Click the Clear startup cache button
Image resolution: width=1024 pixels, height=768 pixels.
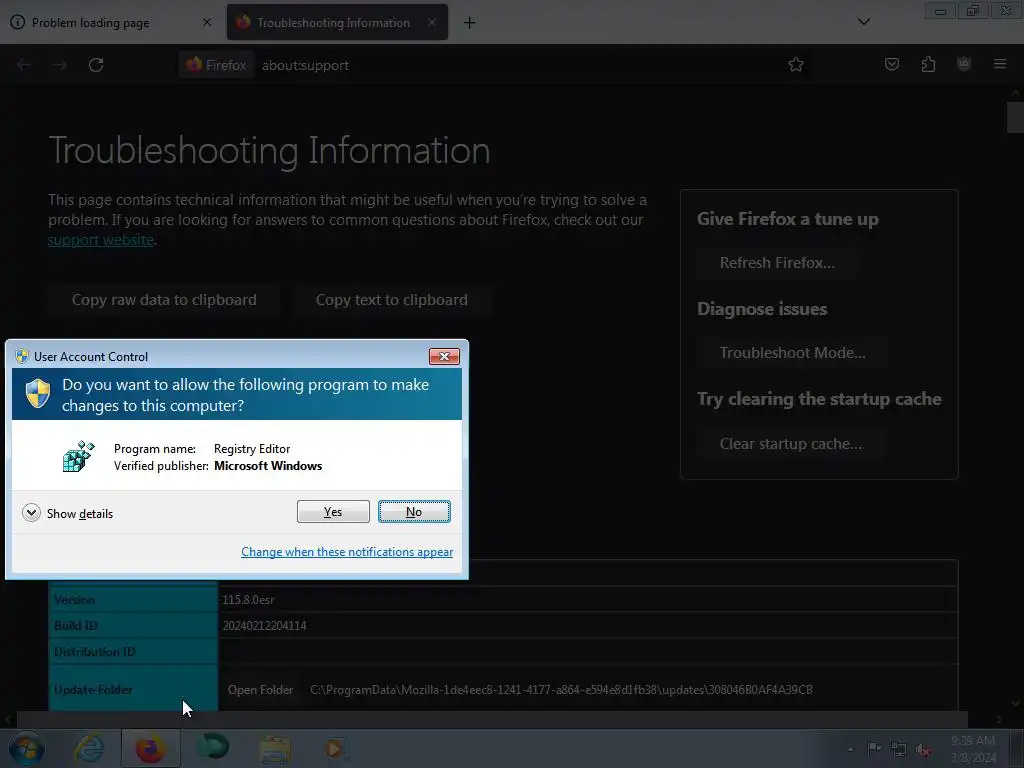(791, 444)
